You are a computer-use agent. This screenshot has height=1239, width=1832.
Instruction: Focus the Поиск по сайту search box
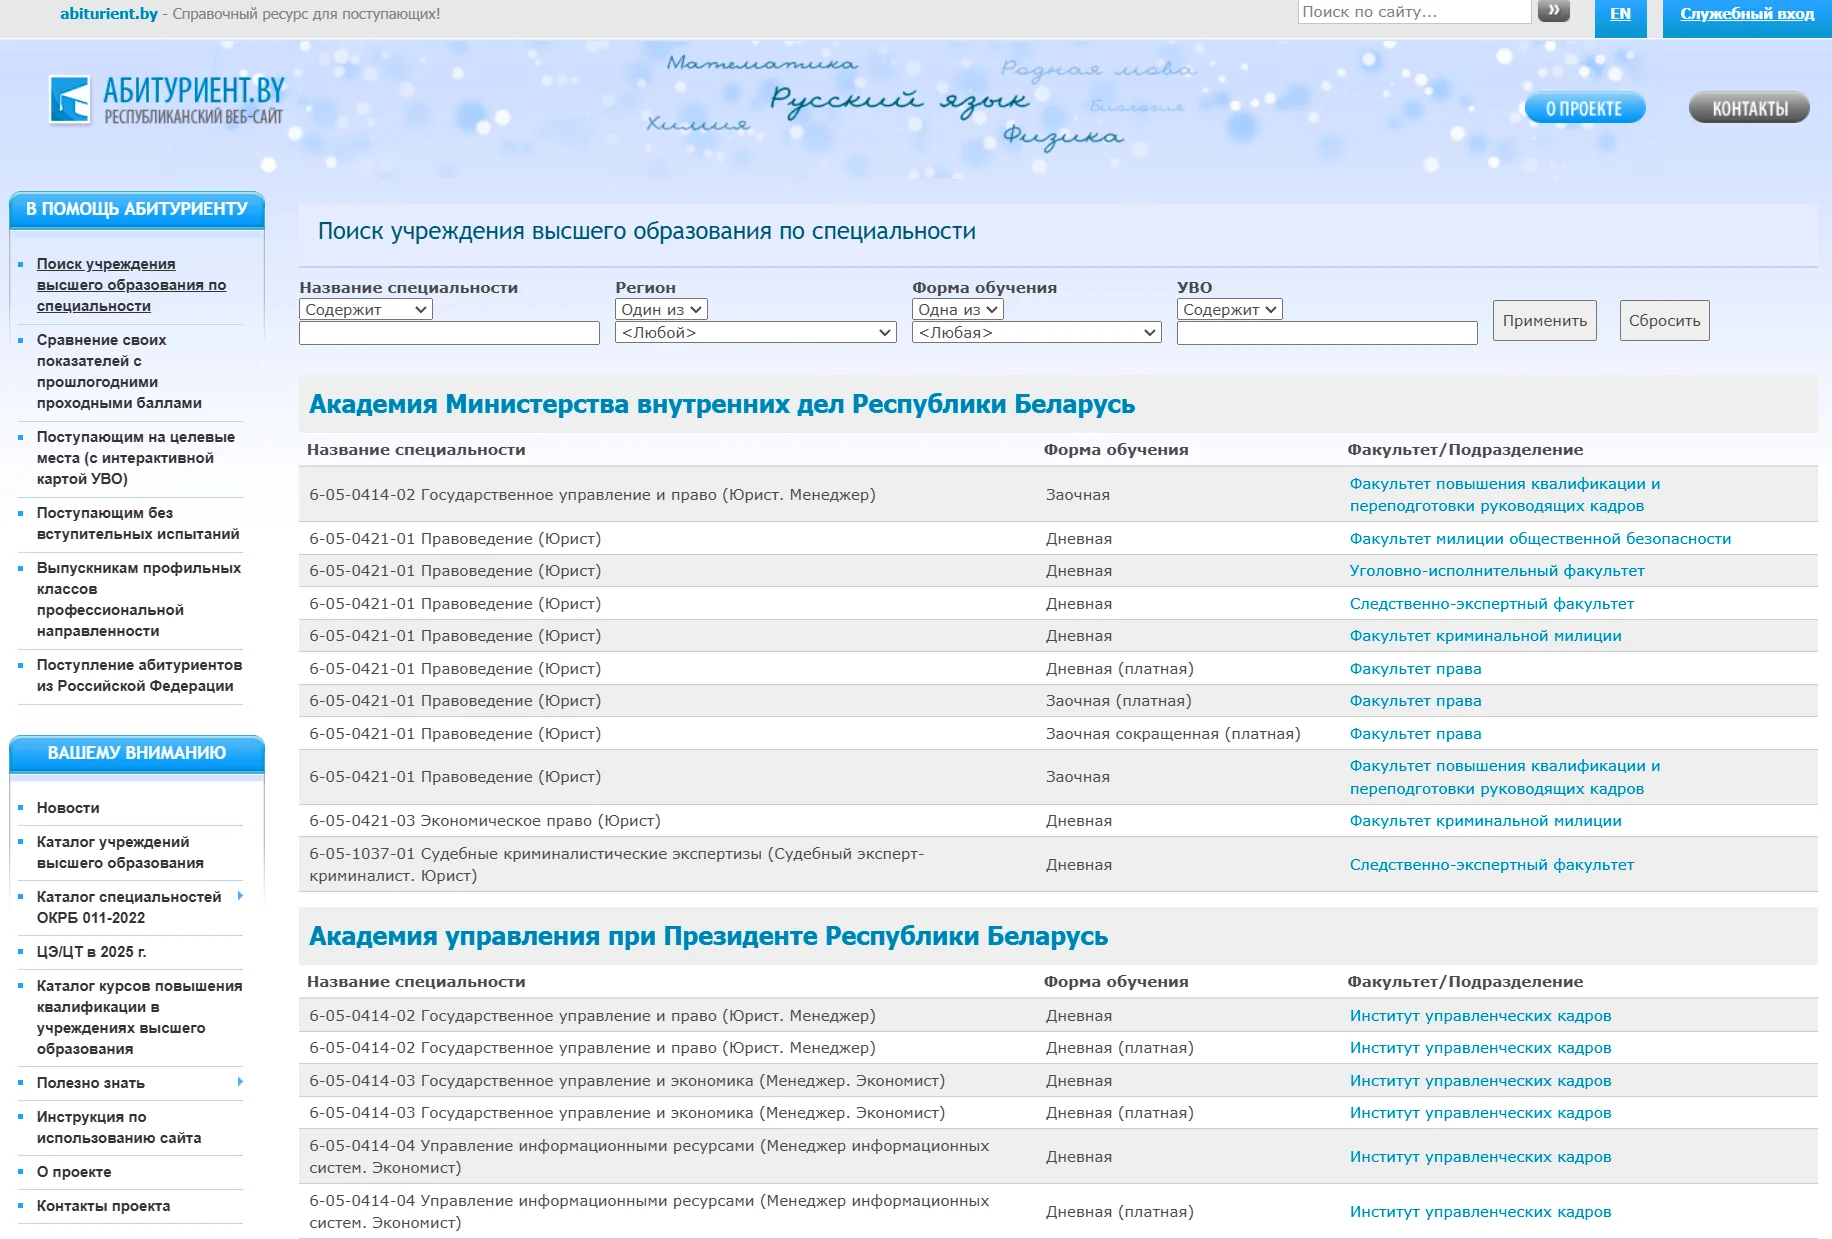(x=1414, y=12)
